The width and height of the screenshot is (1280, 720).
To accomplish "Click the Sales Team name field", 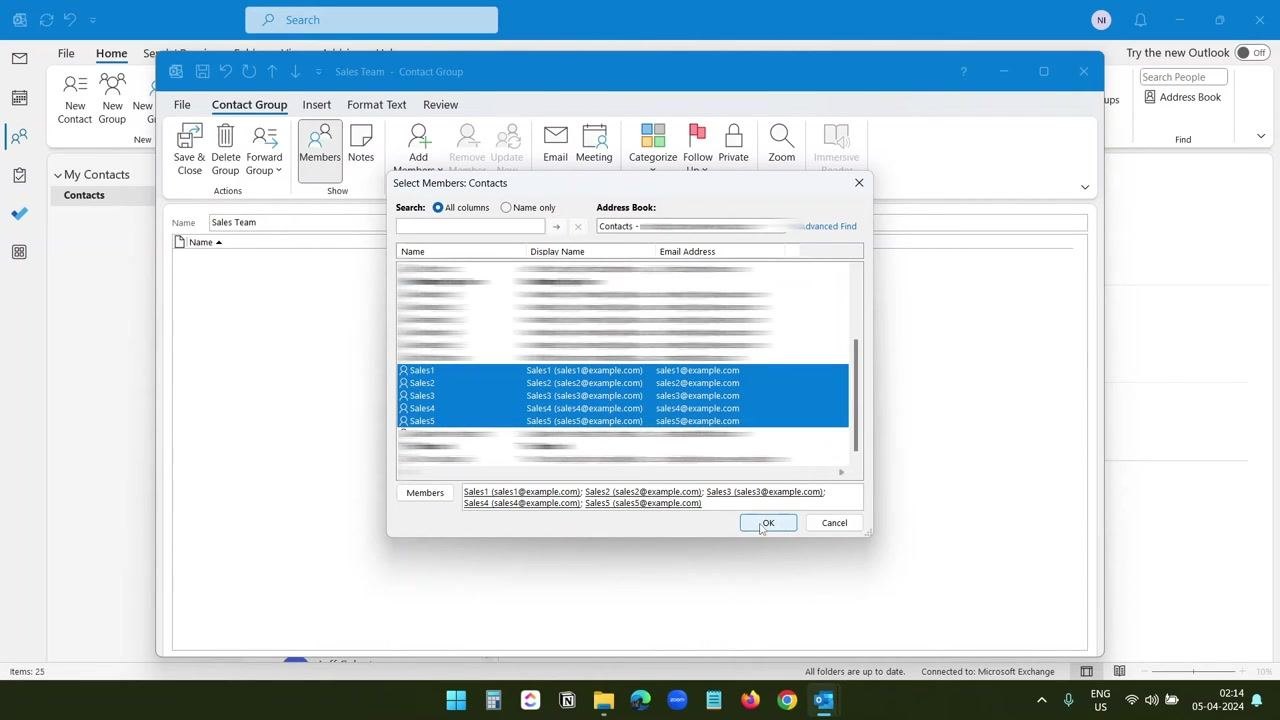I will 648,223.
